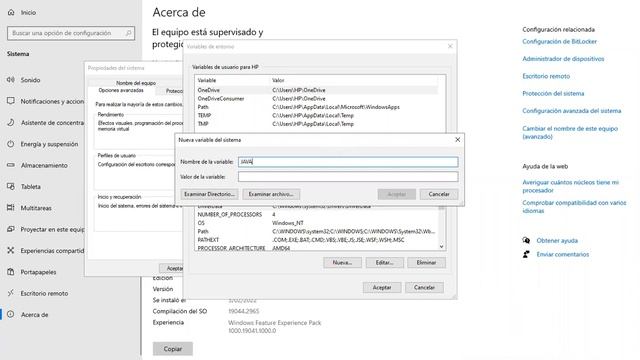Select PROCESSOR_ARCHITECTURE system variable row
640x360 pixels.
point(317,248)
